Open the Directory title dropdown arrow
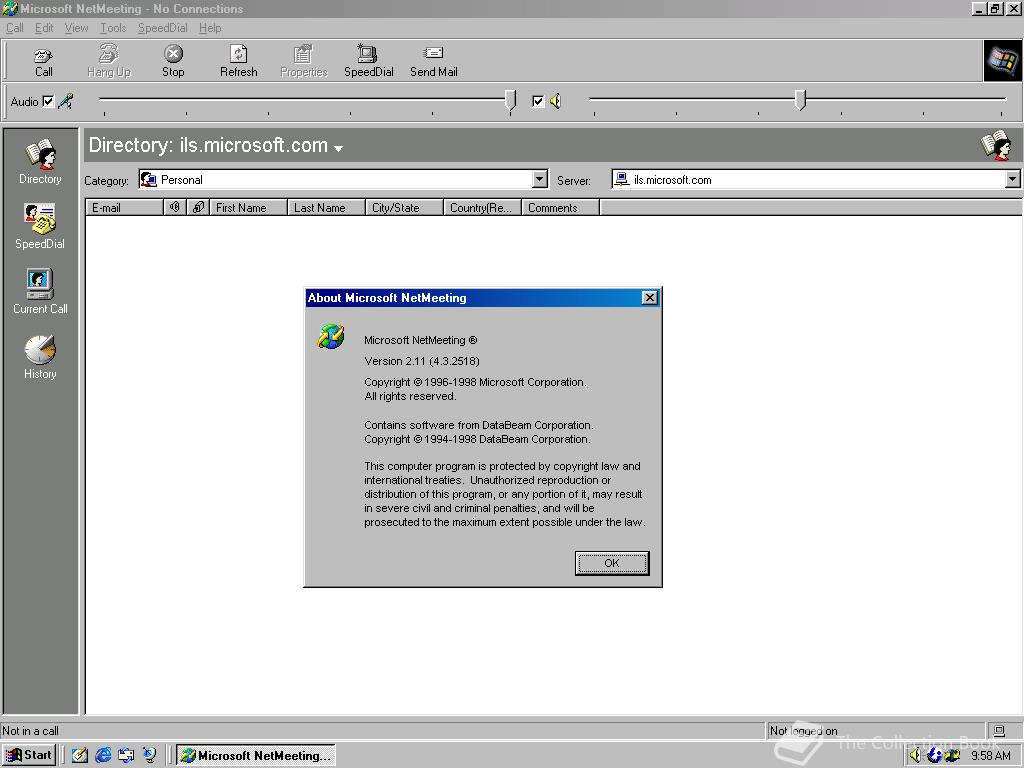The width and height of the screenshot is (1024, 768). [338, 148]
